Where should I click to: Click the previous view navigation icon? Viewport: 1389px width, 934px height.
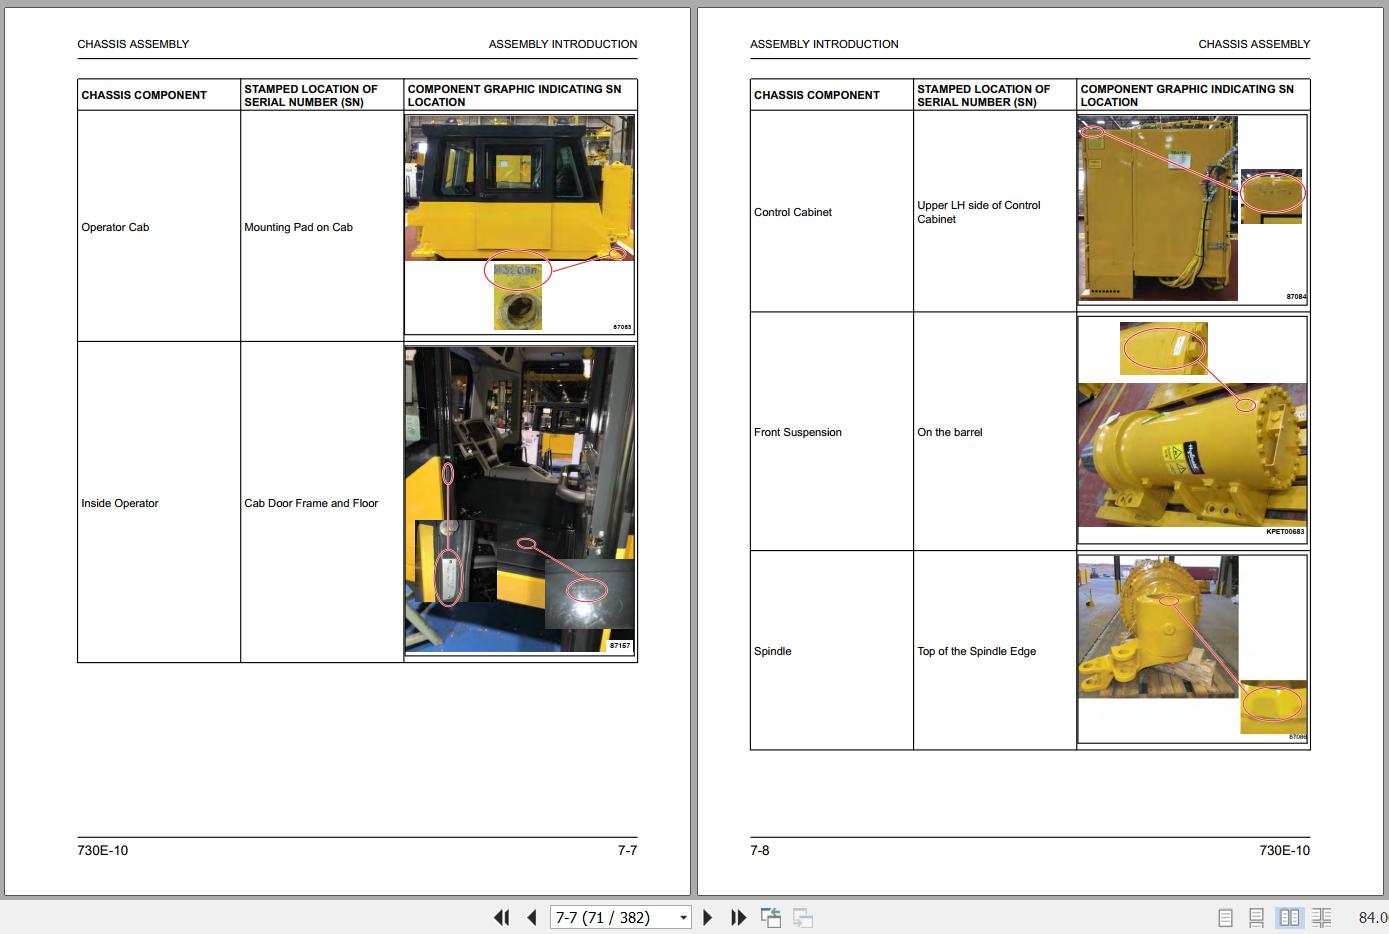(x=770, y=917)
